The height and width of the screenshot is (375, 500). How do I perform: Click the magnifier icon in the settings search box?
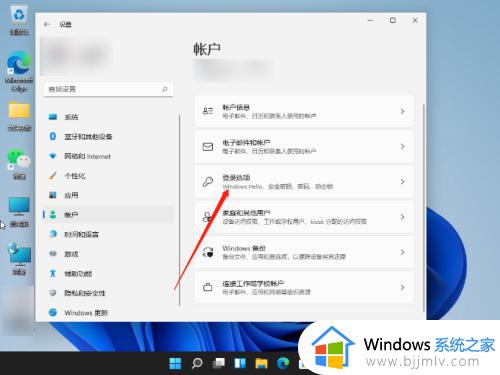165,89
